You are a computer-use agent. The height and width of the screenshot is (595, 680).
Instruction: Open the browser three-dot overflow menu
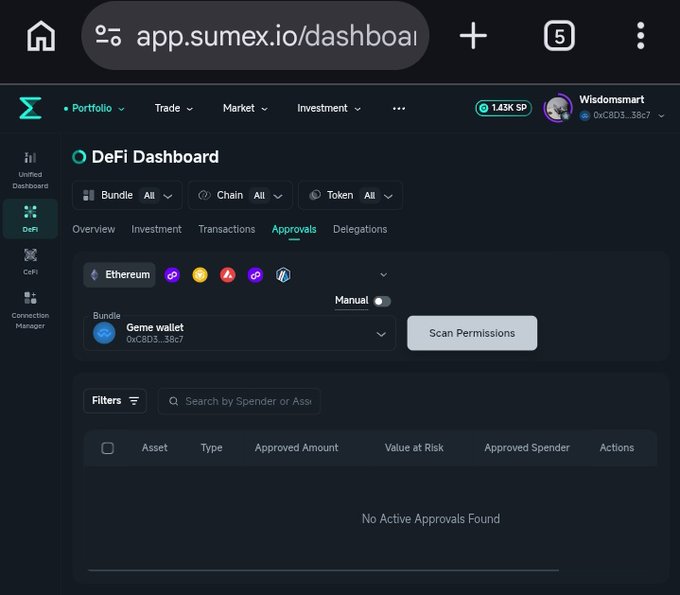[x=641, y=36]
